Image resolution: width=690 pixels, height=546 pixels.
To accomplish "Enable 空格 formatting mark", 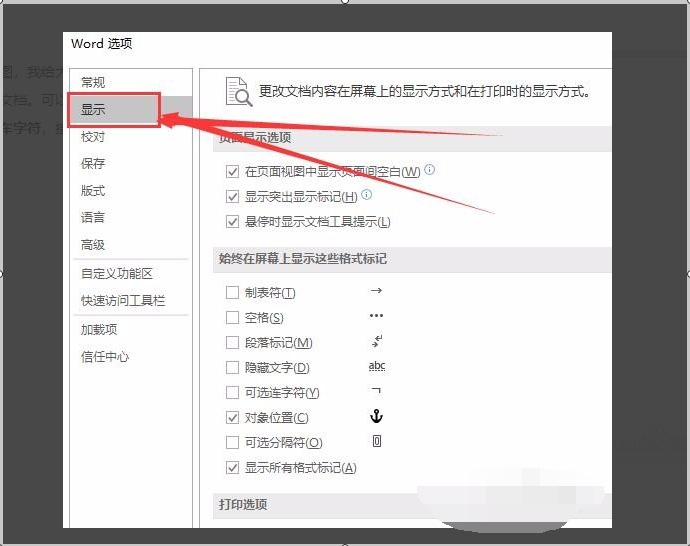I will [x=232, y=317].
